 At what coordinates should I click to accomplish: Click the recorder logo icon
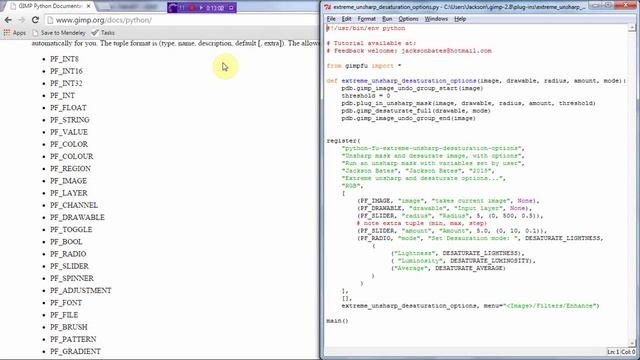173,7
